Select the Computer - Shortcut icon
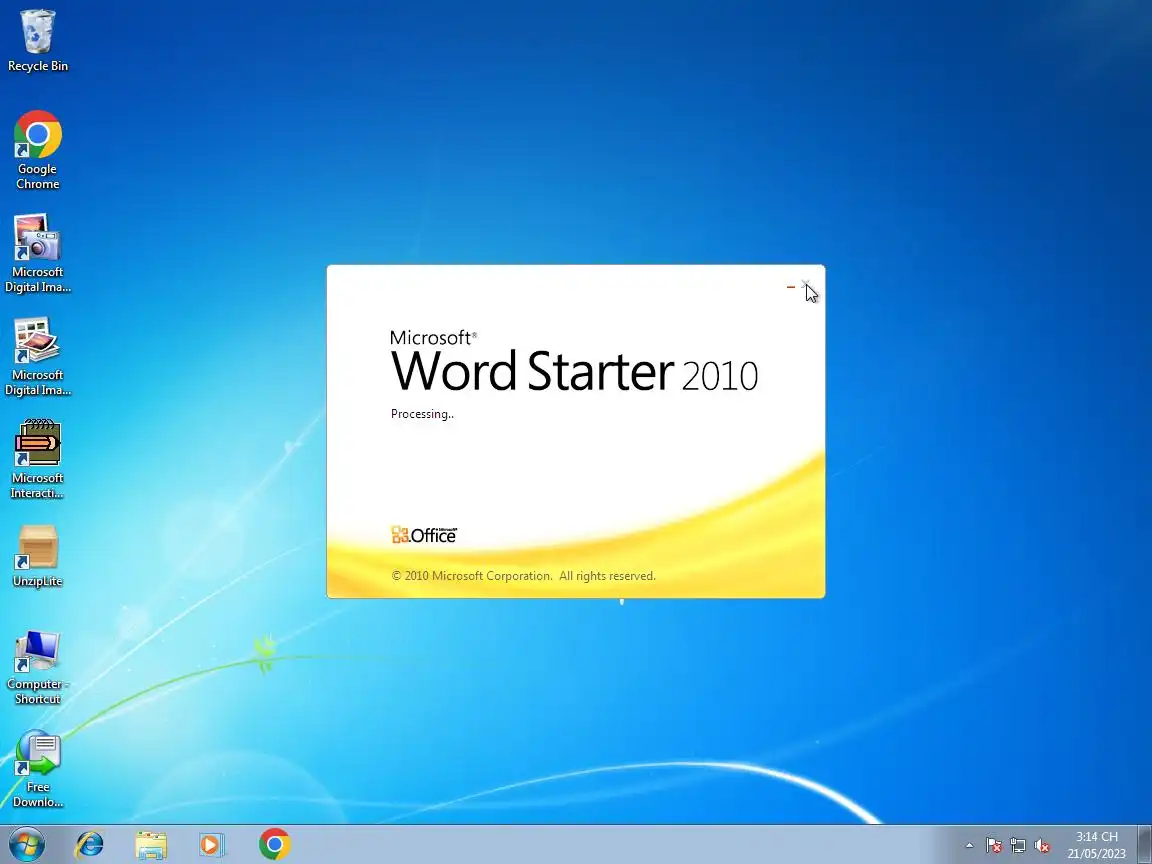 click(37, 667)
